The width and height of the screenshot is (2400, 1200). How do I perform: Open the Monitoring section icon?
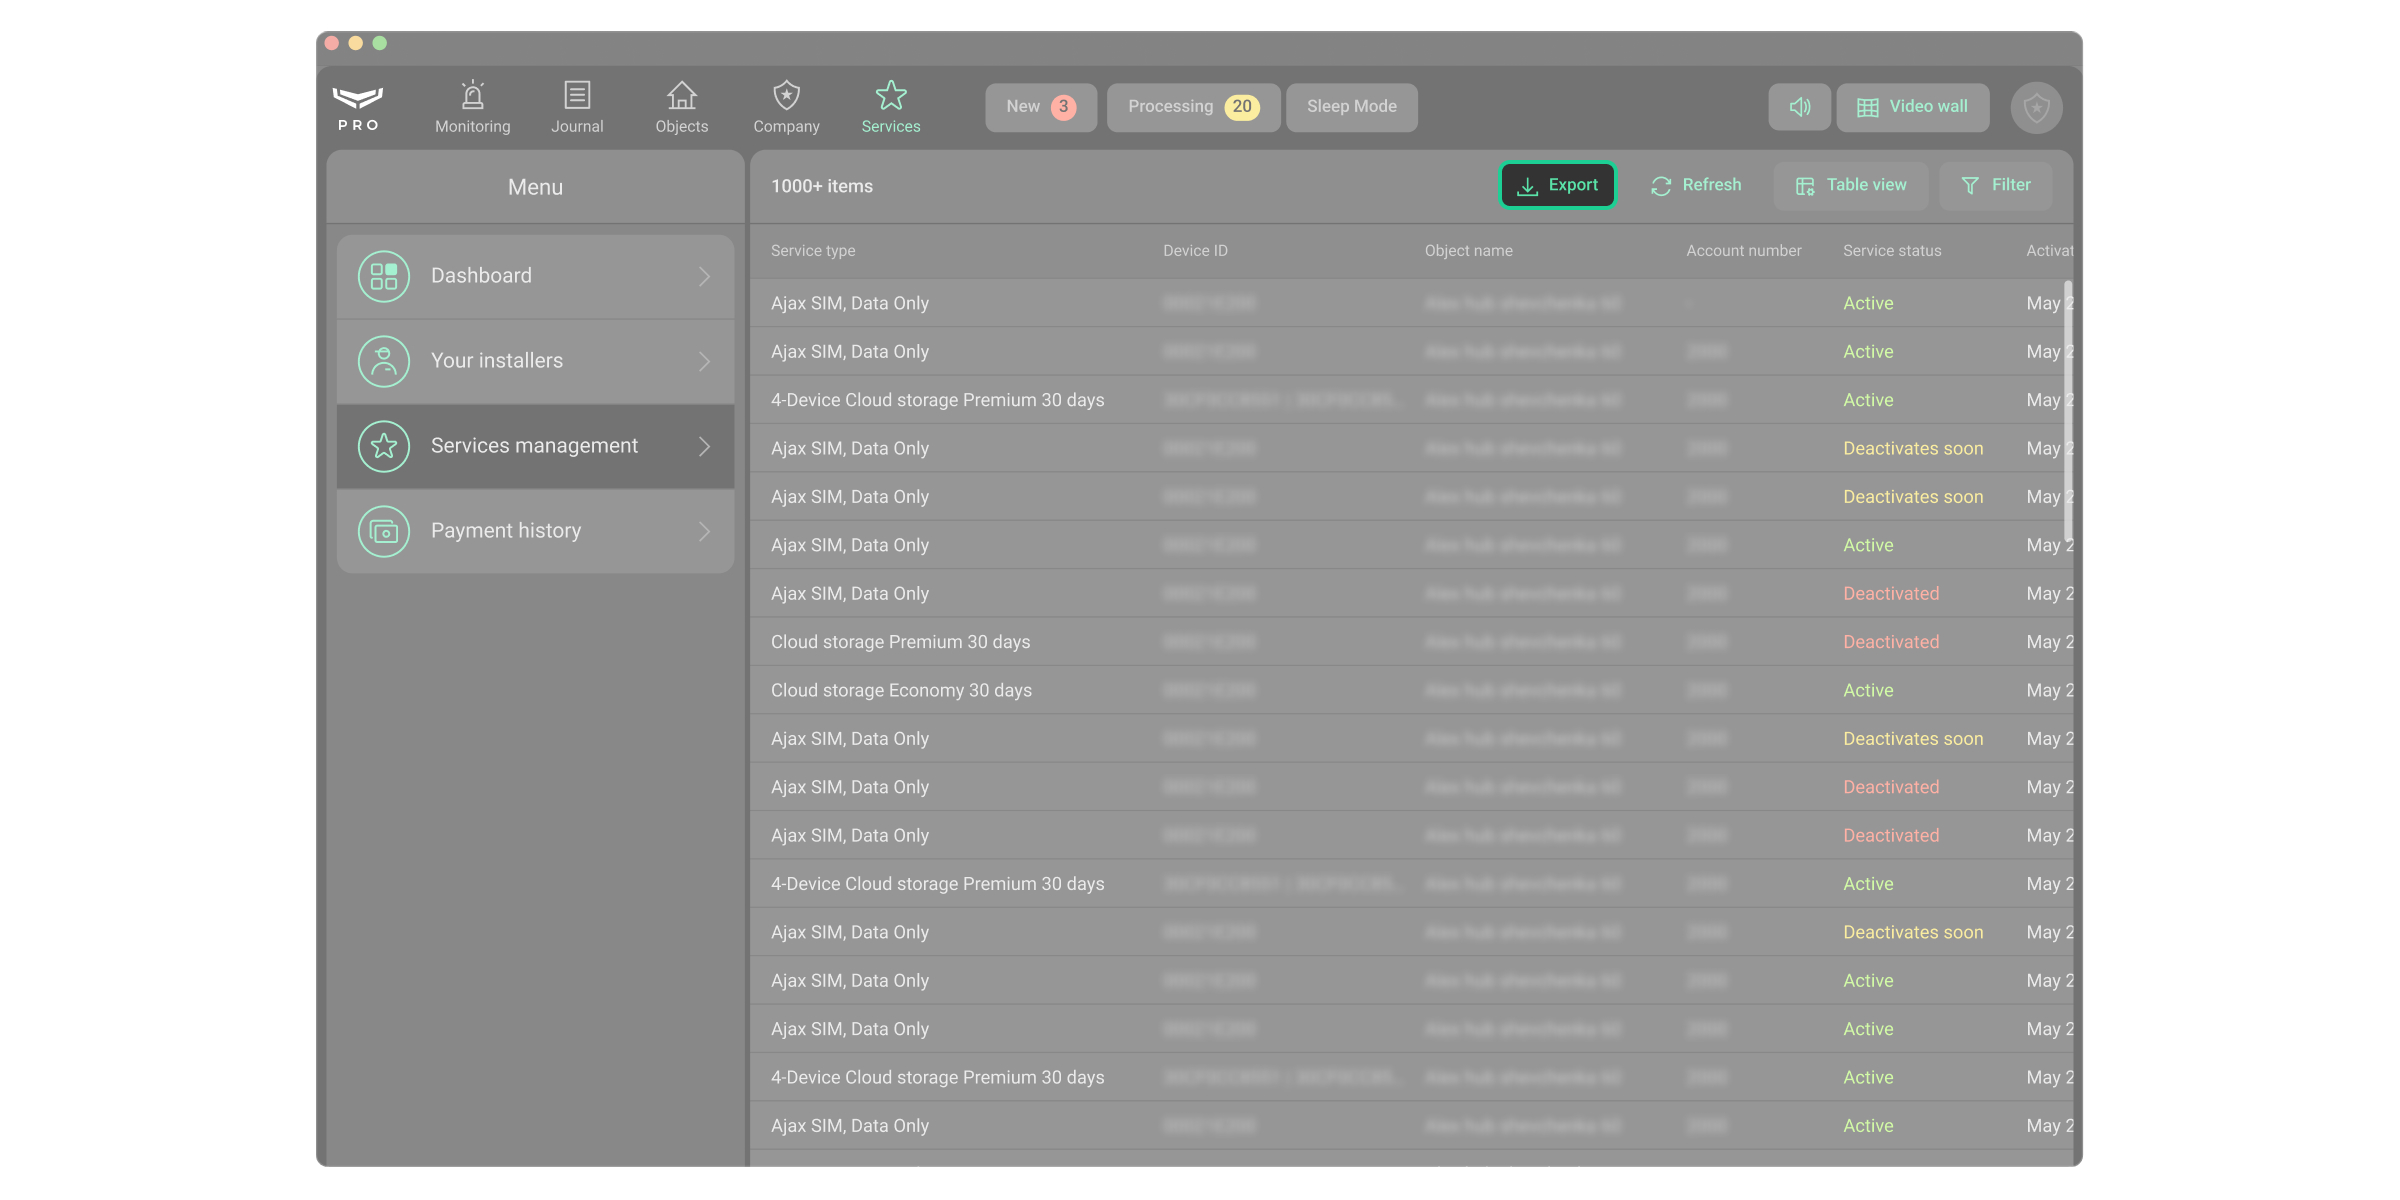472,97
